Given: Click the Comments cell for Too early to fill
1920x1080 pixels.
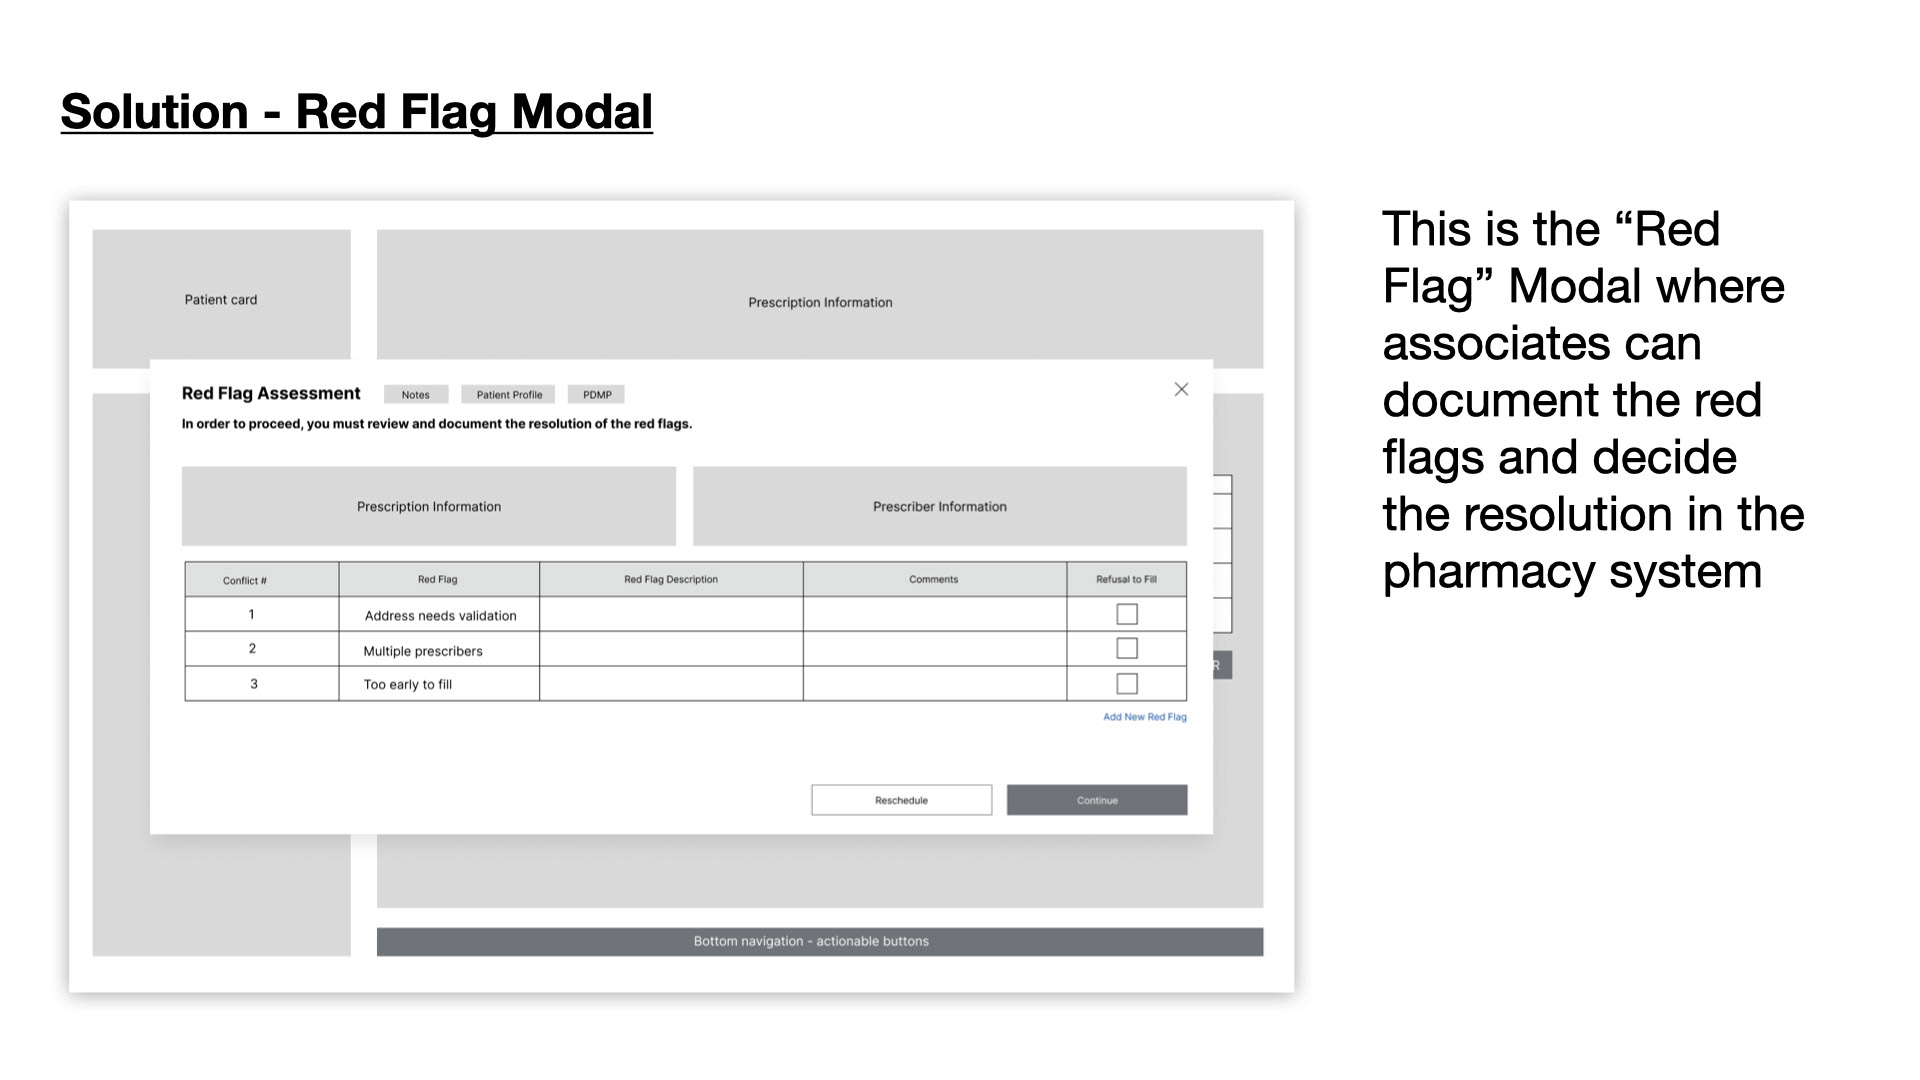Looking at the screenshot, I should 934,684.
